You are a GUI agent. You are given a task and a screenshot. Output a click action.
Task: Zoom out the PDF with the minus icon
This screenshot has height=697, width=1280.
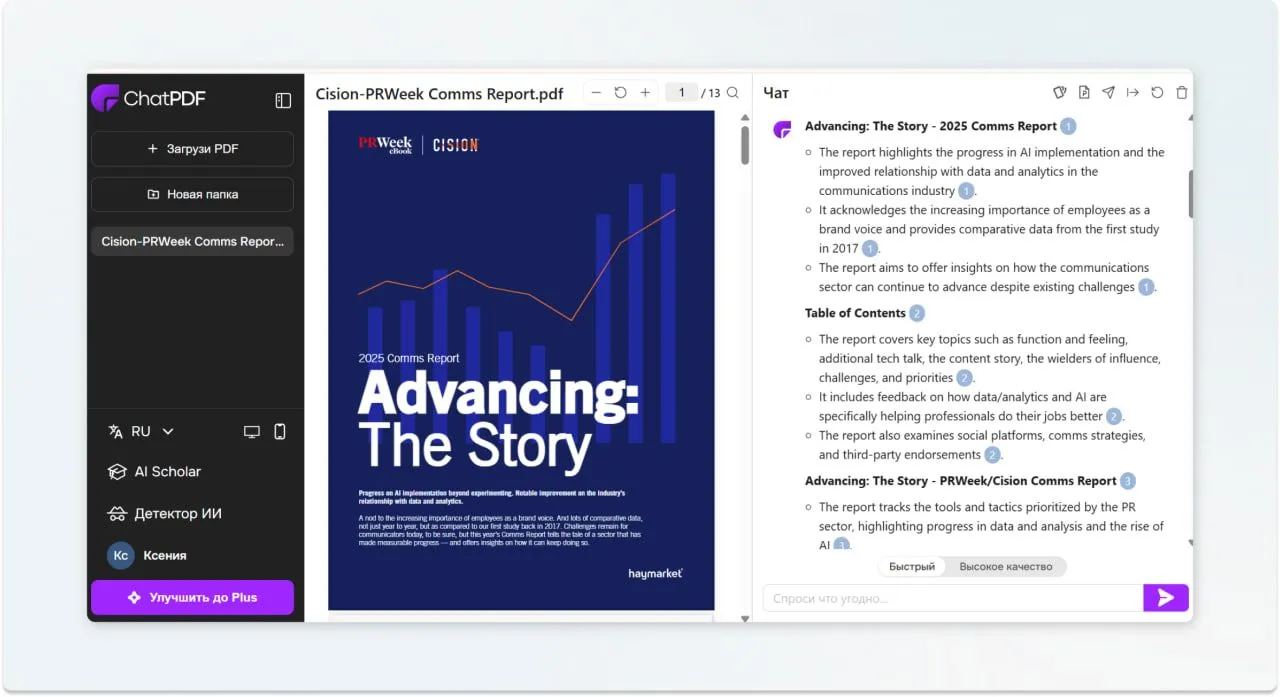[596, 92]
